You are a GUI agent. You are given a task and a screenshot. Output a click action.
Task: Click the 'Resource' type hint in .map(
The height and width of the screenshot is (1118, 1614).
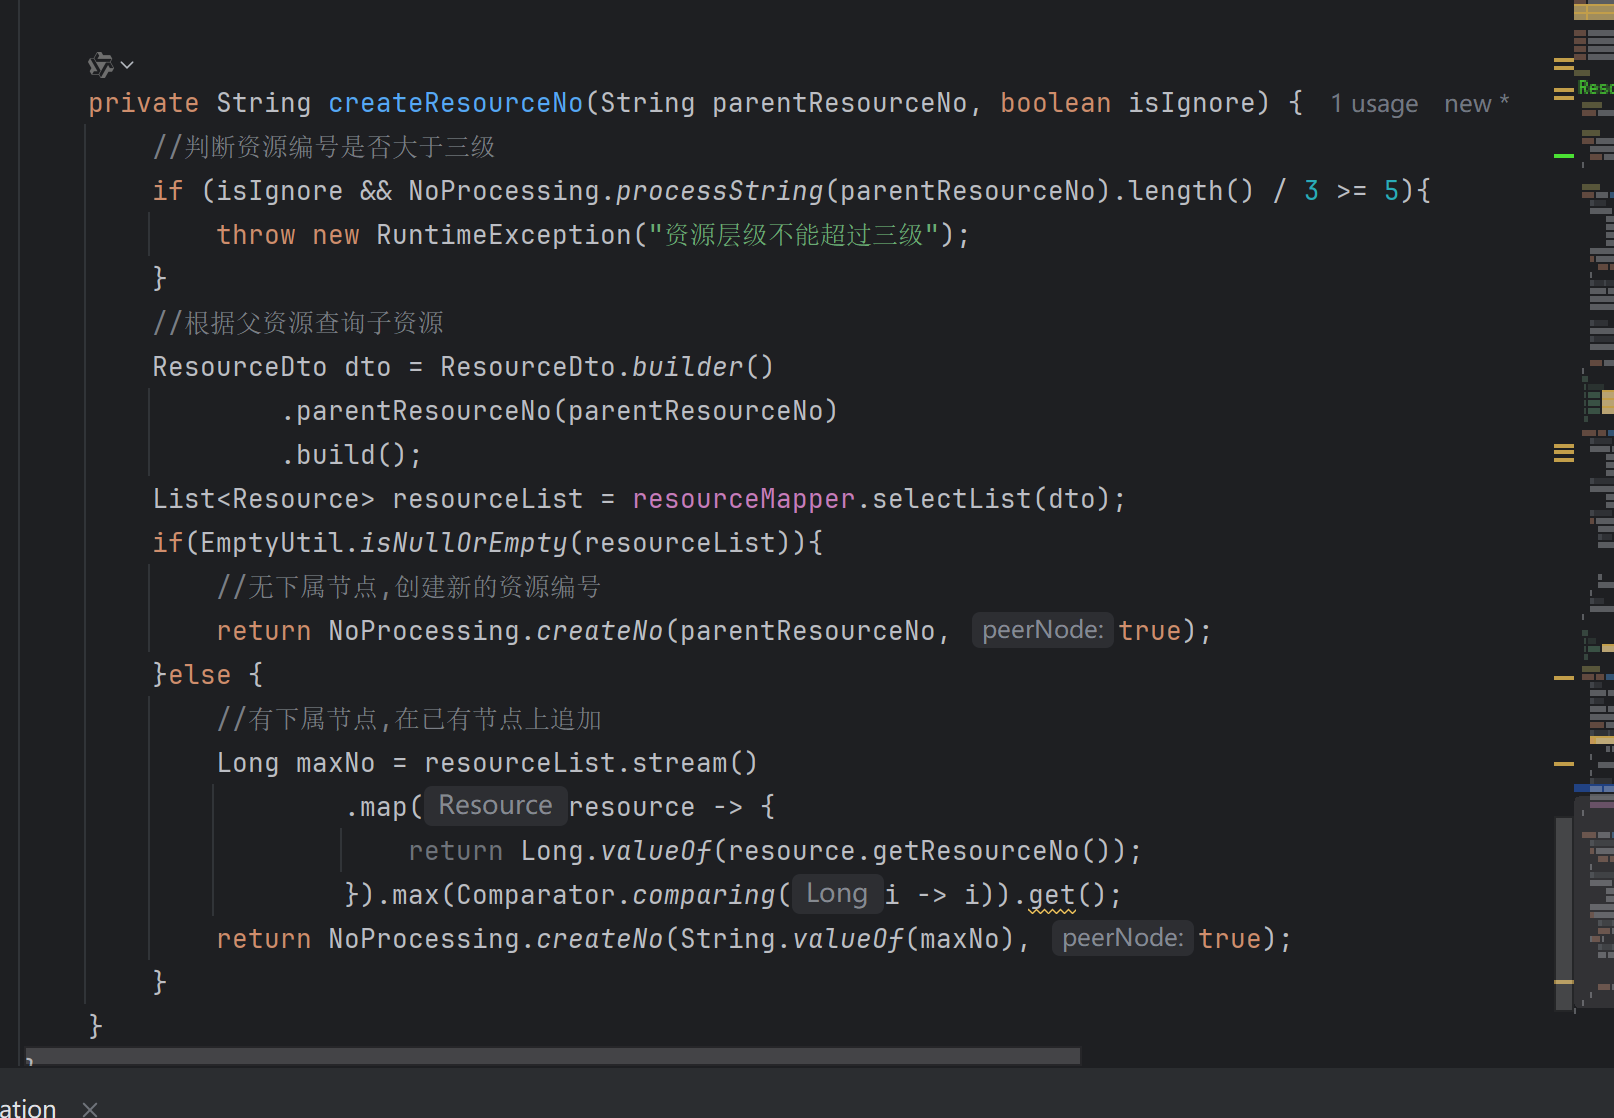coord(495,806)
